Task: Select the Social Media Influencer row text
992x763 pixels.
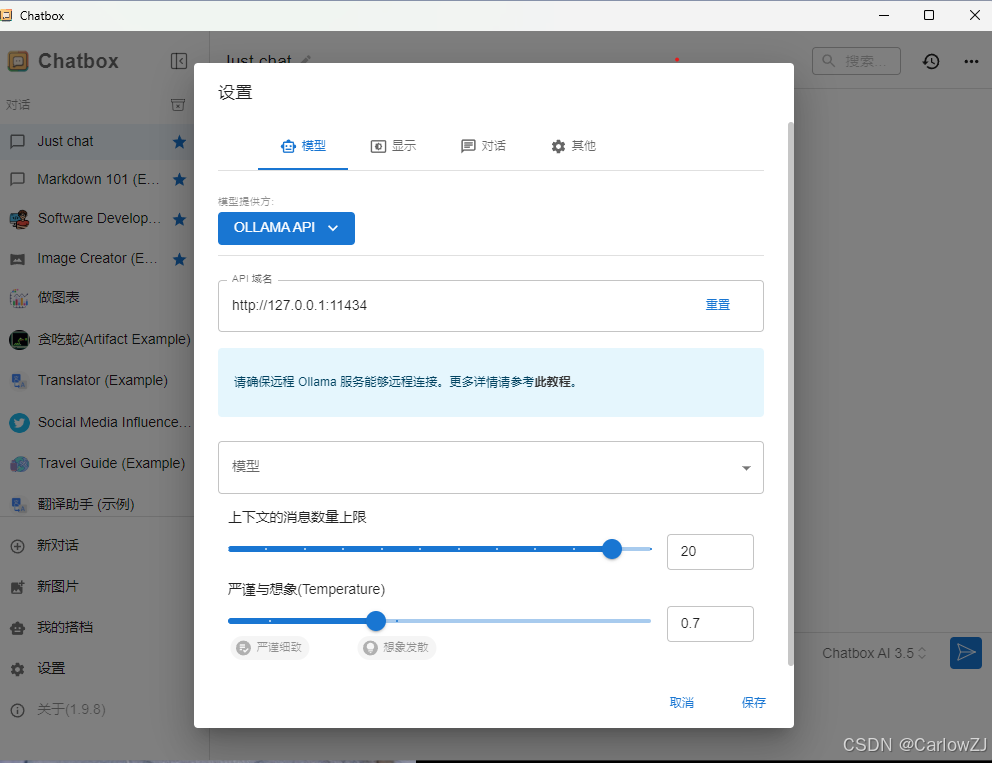Action: [x=115, y=423]
